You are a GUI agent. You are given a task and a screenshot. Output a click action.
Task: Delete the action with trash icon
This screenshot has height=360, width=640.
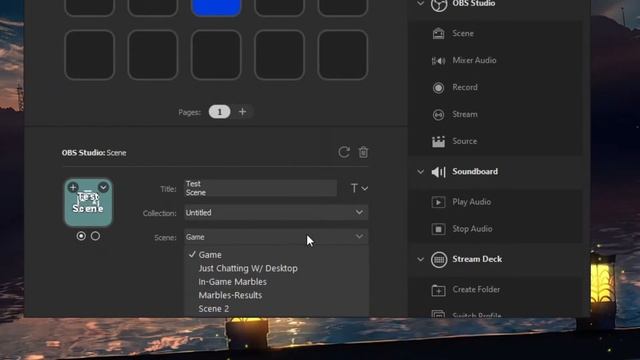click(363, 152)
